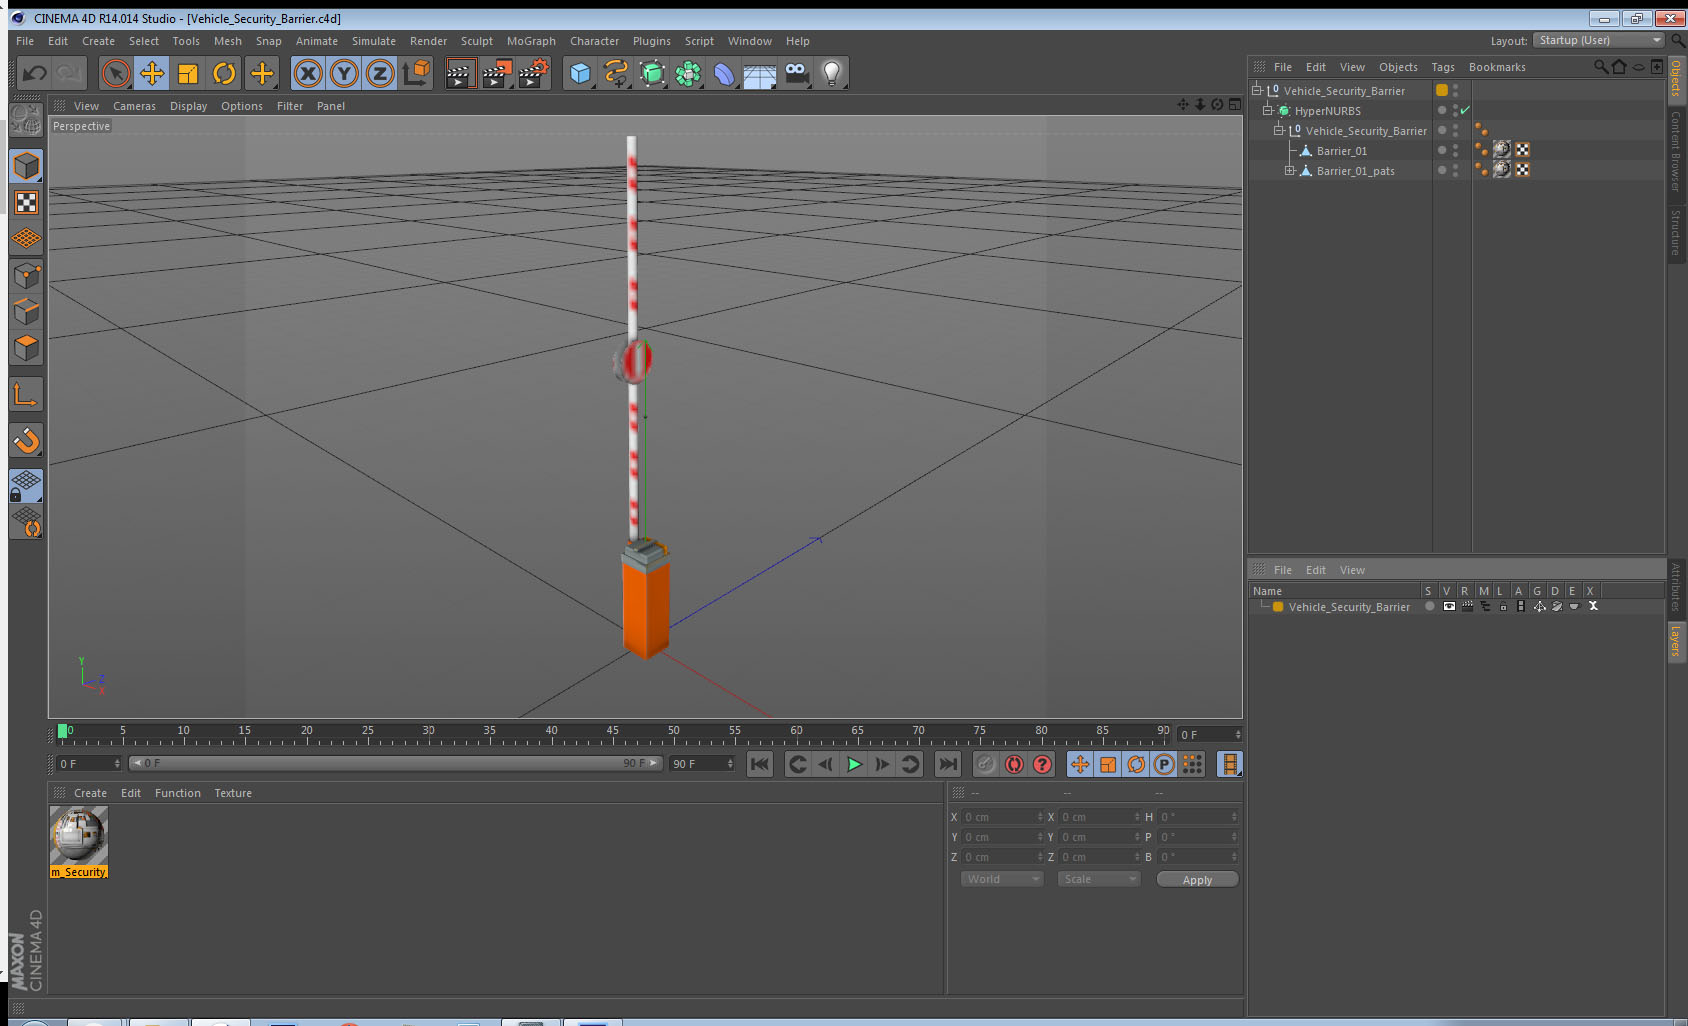Add a Cube primitive object
Image resolution: width=1688 pixels, height=1026 pixels.
pyautogui.click(x=580, y=73)
